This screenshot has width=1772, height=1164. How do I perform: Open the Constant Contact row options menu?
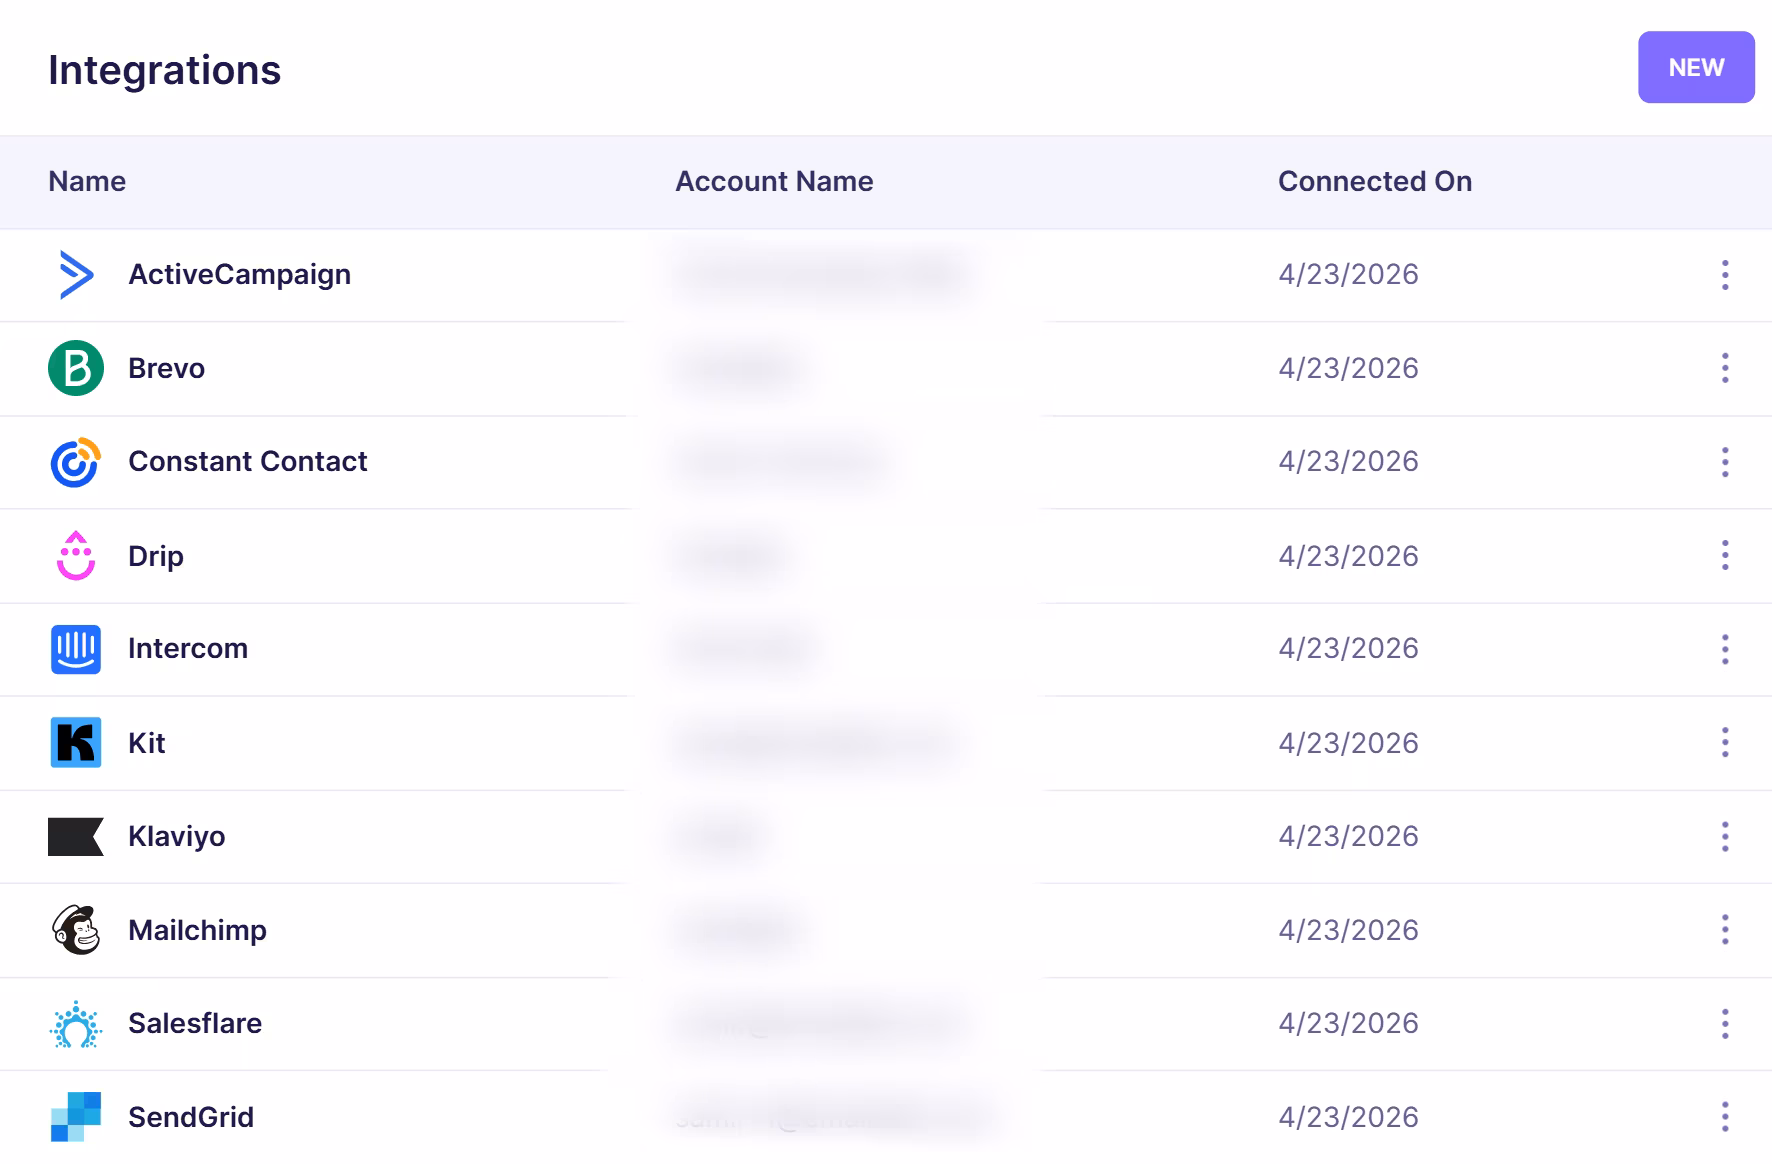(x=1725, y=462)
